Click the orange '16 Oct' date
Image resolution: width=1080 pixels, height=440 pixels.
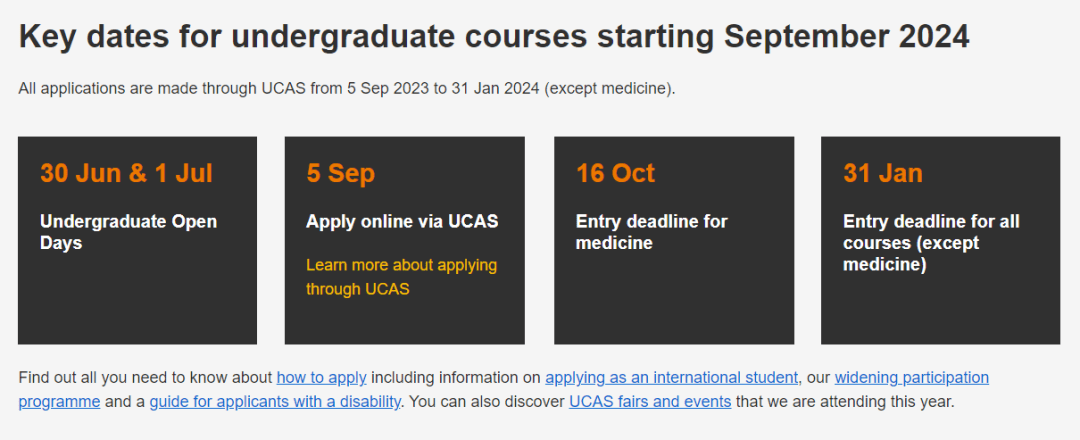[615, 173]
